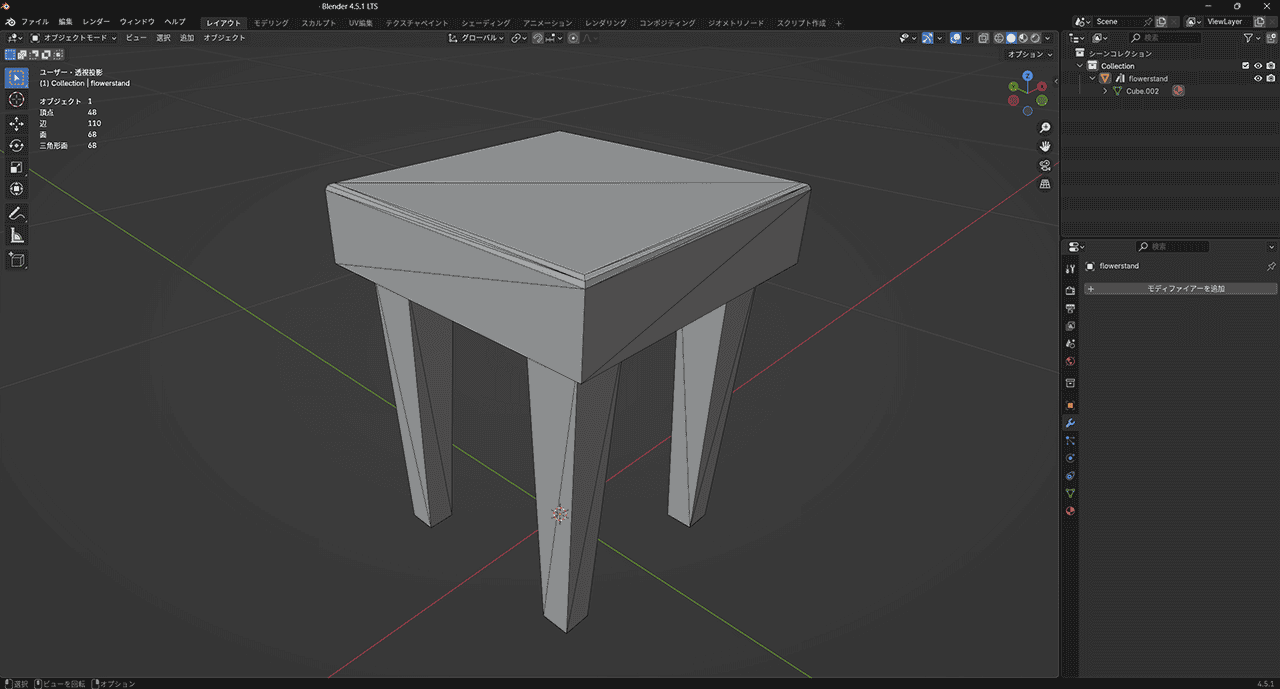The image size is (1280, 689).
Task: Click the モディファイアーを追加 button
Action: pyautogui.click(x=1180, y=288)
